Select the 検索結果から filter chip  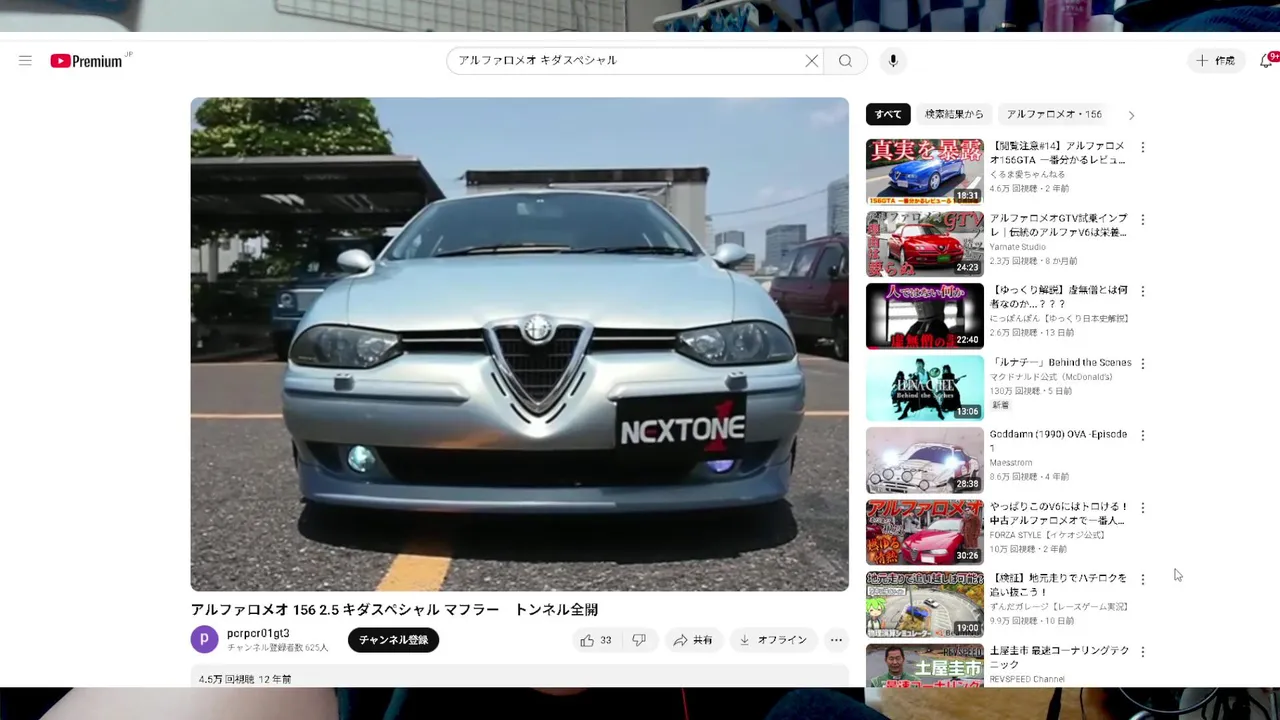(x=954, y=115)
